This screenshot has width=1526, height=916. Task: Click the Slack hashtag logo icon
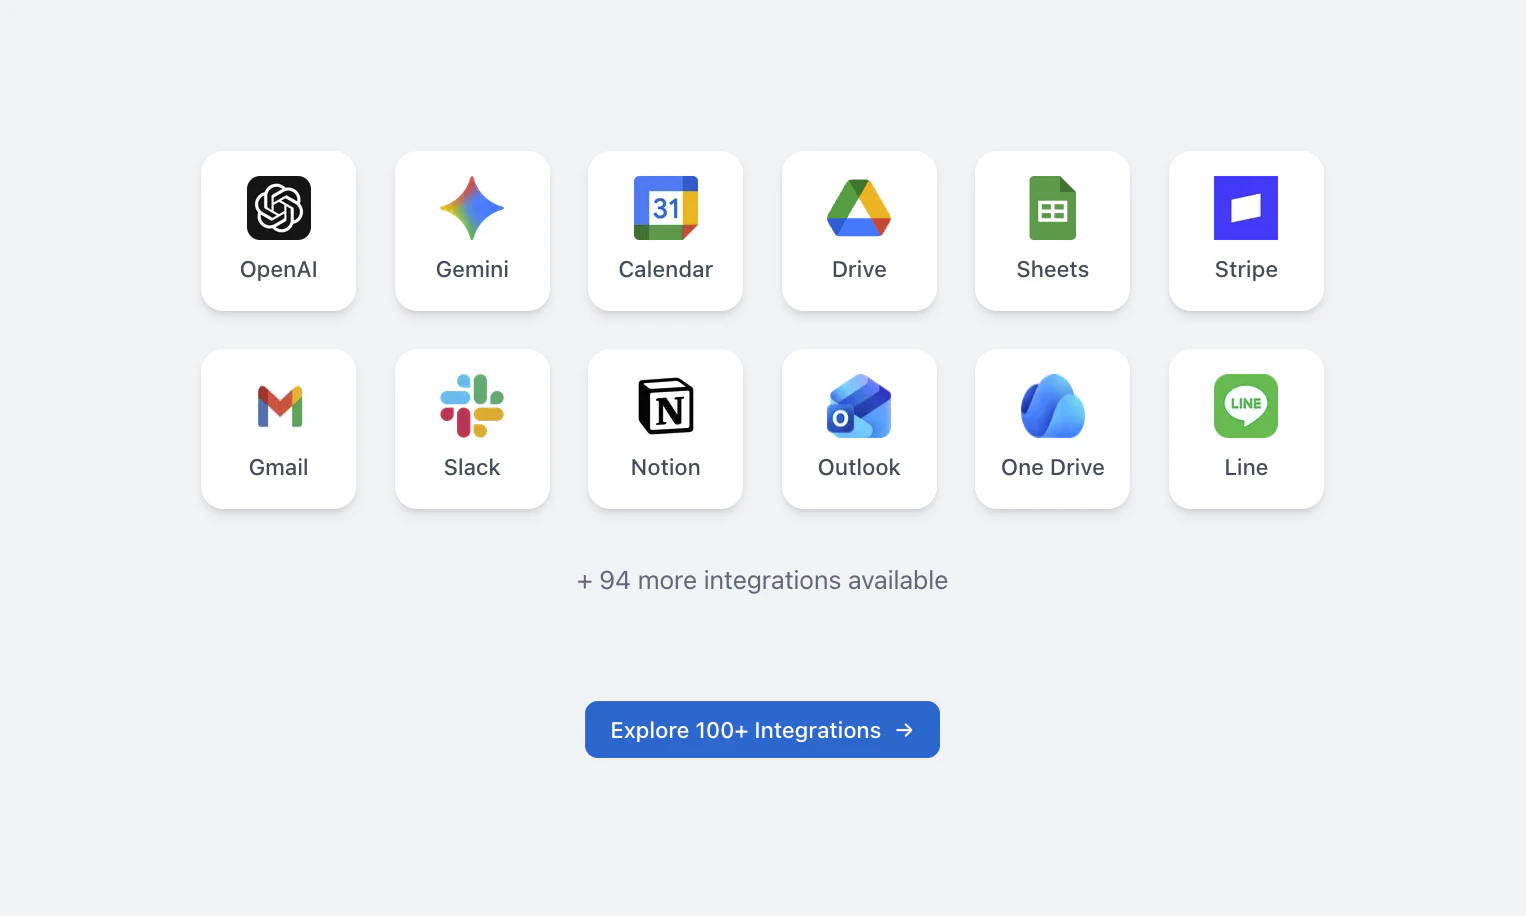click(x=472, y=406)
